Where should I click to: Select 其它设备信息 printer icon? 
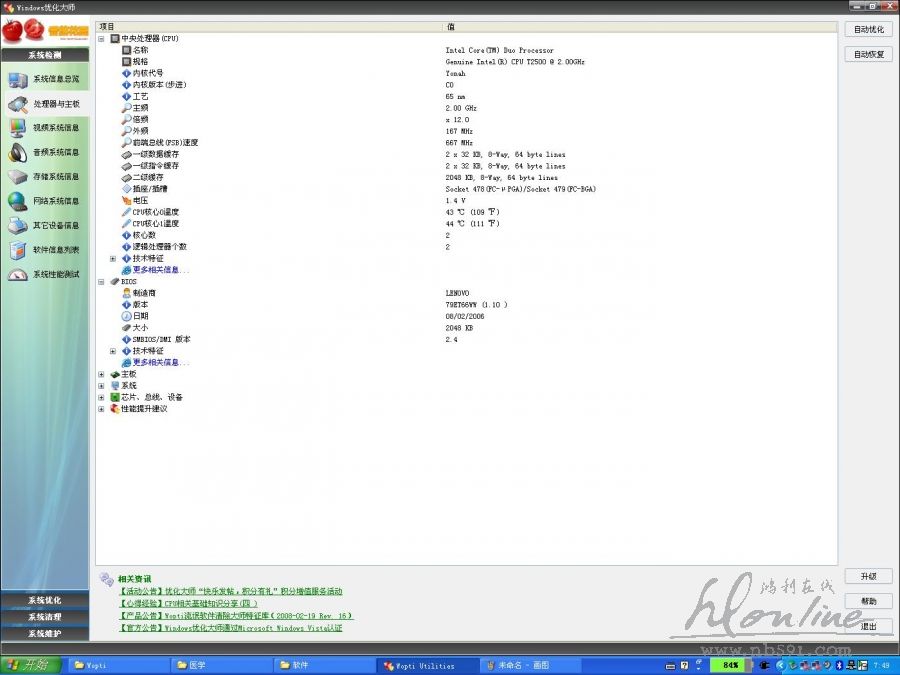(x=18, y=225)
